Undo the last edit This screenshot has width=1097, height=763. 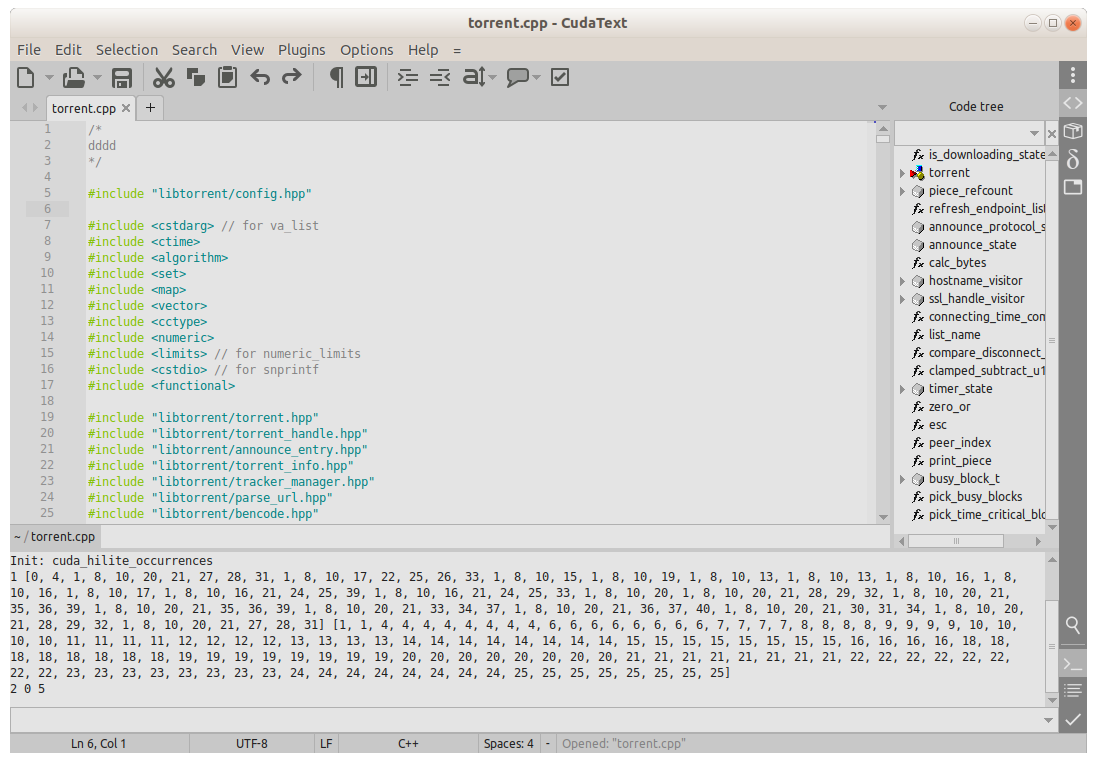click(x=260, y=78)
